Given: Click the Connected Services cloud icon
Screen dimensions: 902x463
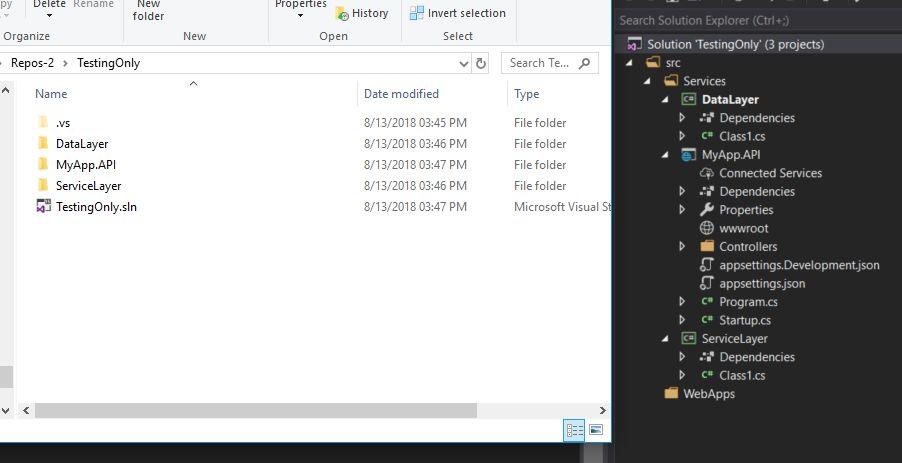Looking at the screenshot, I should pyautogui.click(x=707, y=173).
